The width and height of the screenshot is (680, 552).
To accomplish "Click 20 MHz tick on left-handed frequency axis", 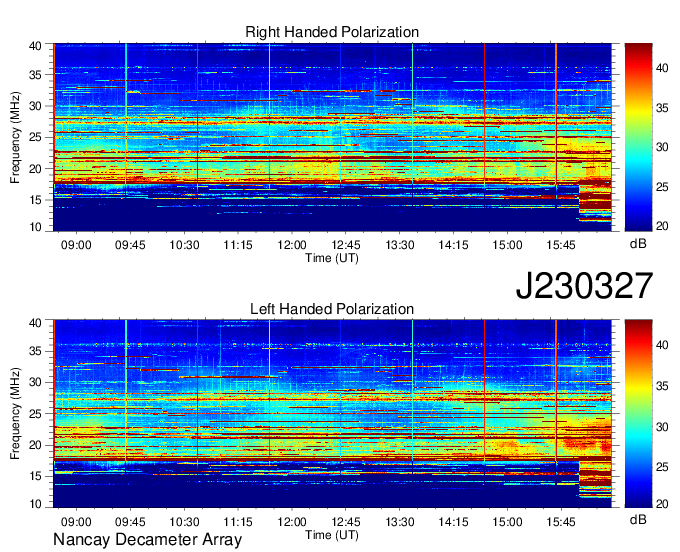I will (35, 445).
